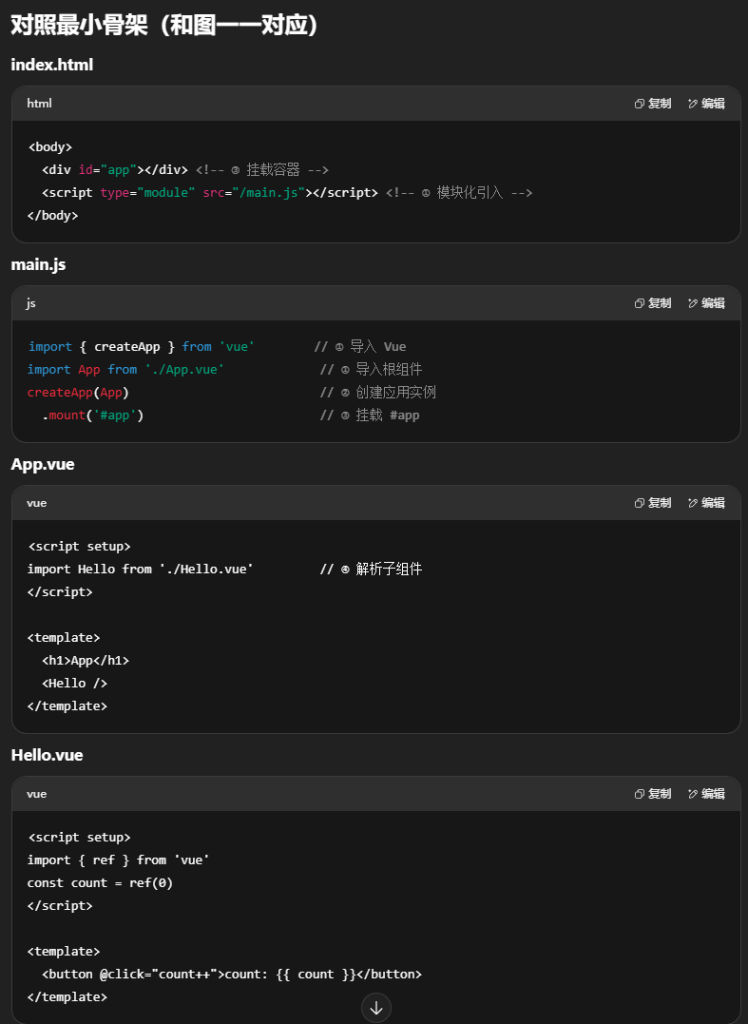Image resolution: width=748 pixels, height=1024 pixels.
Task: Copy the main.js code block
Action: 653,303
